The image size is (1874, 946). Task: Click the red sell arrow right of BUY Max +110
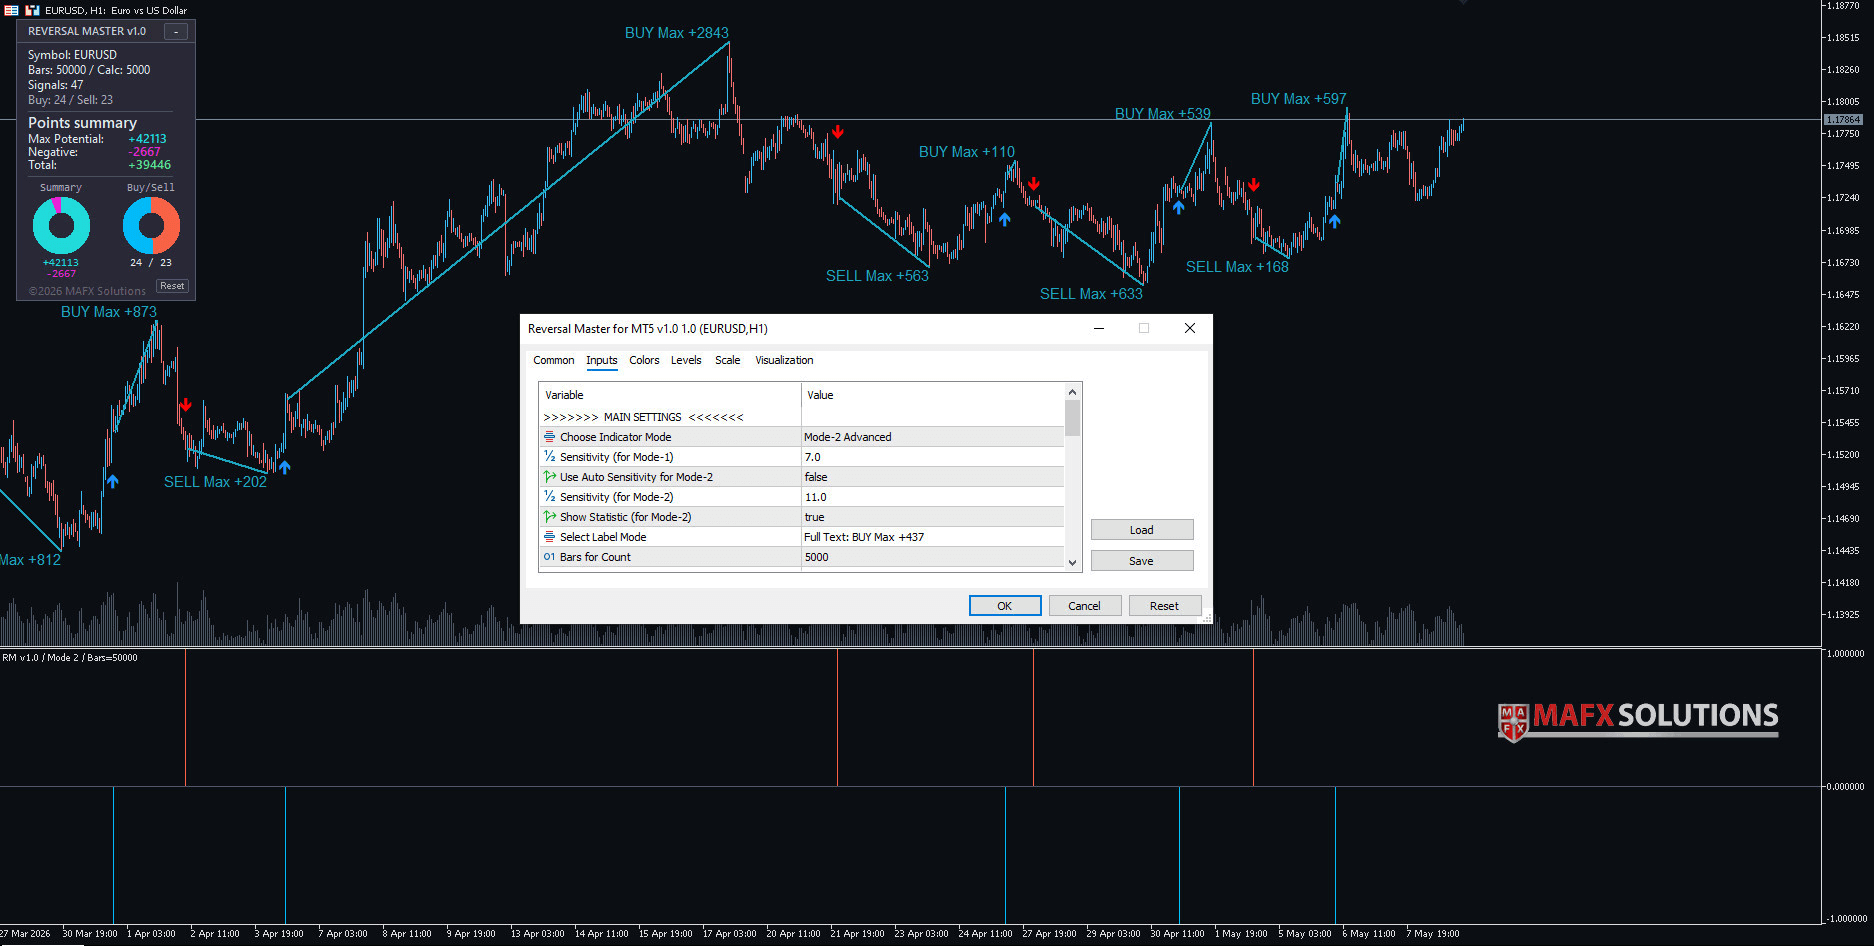click(x=1034, y=184)
